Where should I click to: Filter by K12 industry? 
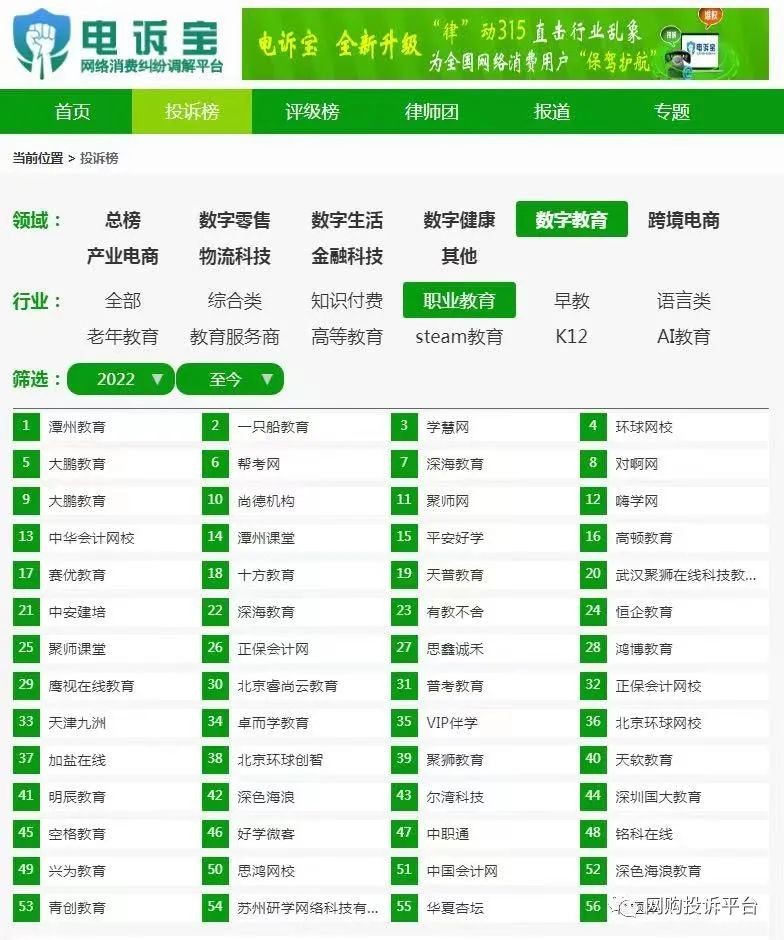click(x=571, y=337)
